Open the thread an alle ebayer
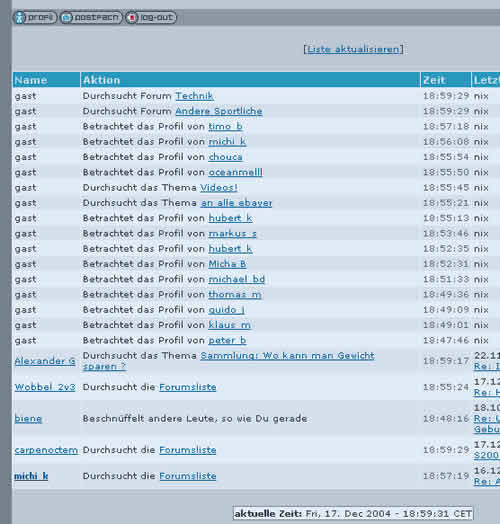Image resolution: width=500 pixels, height=524 pixels. tap(236, 203)
